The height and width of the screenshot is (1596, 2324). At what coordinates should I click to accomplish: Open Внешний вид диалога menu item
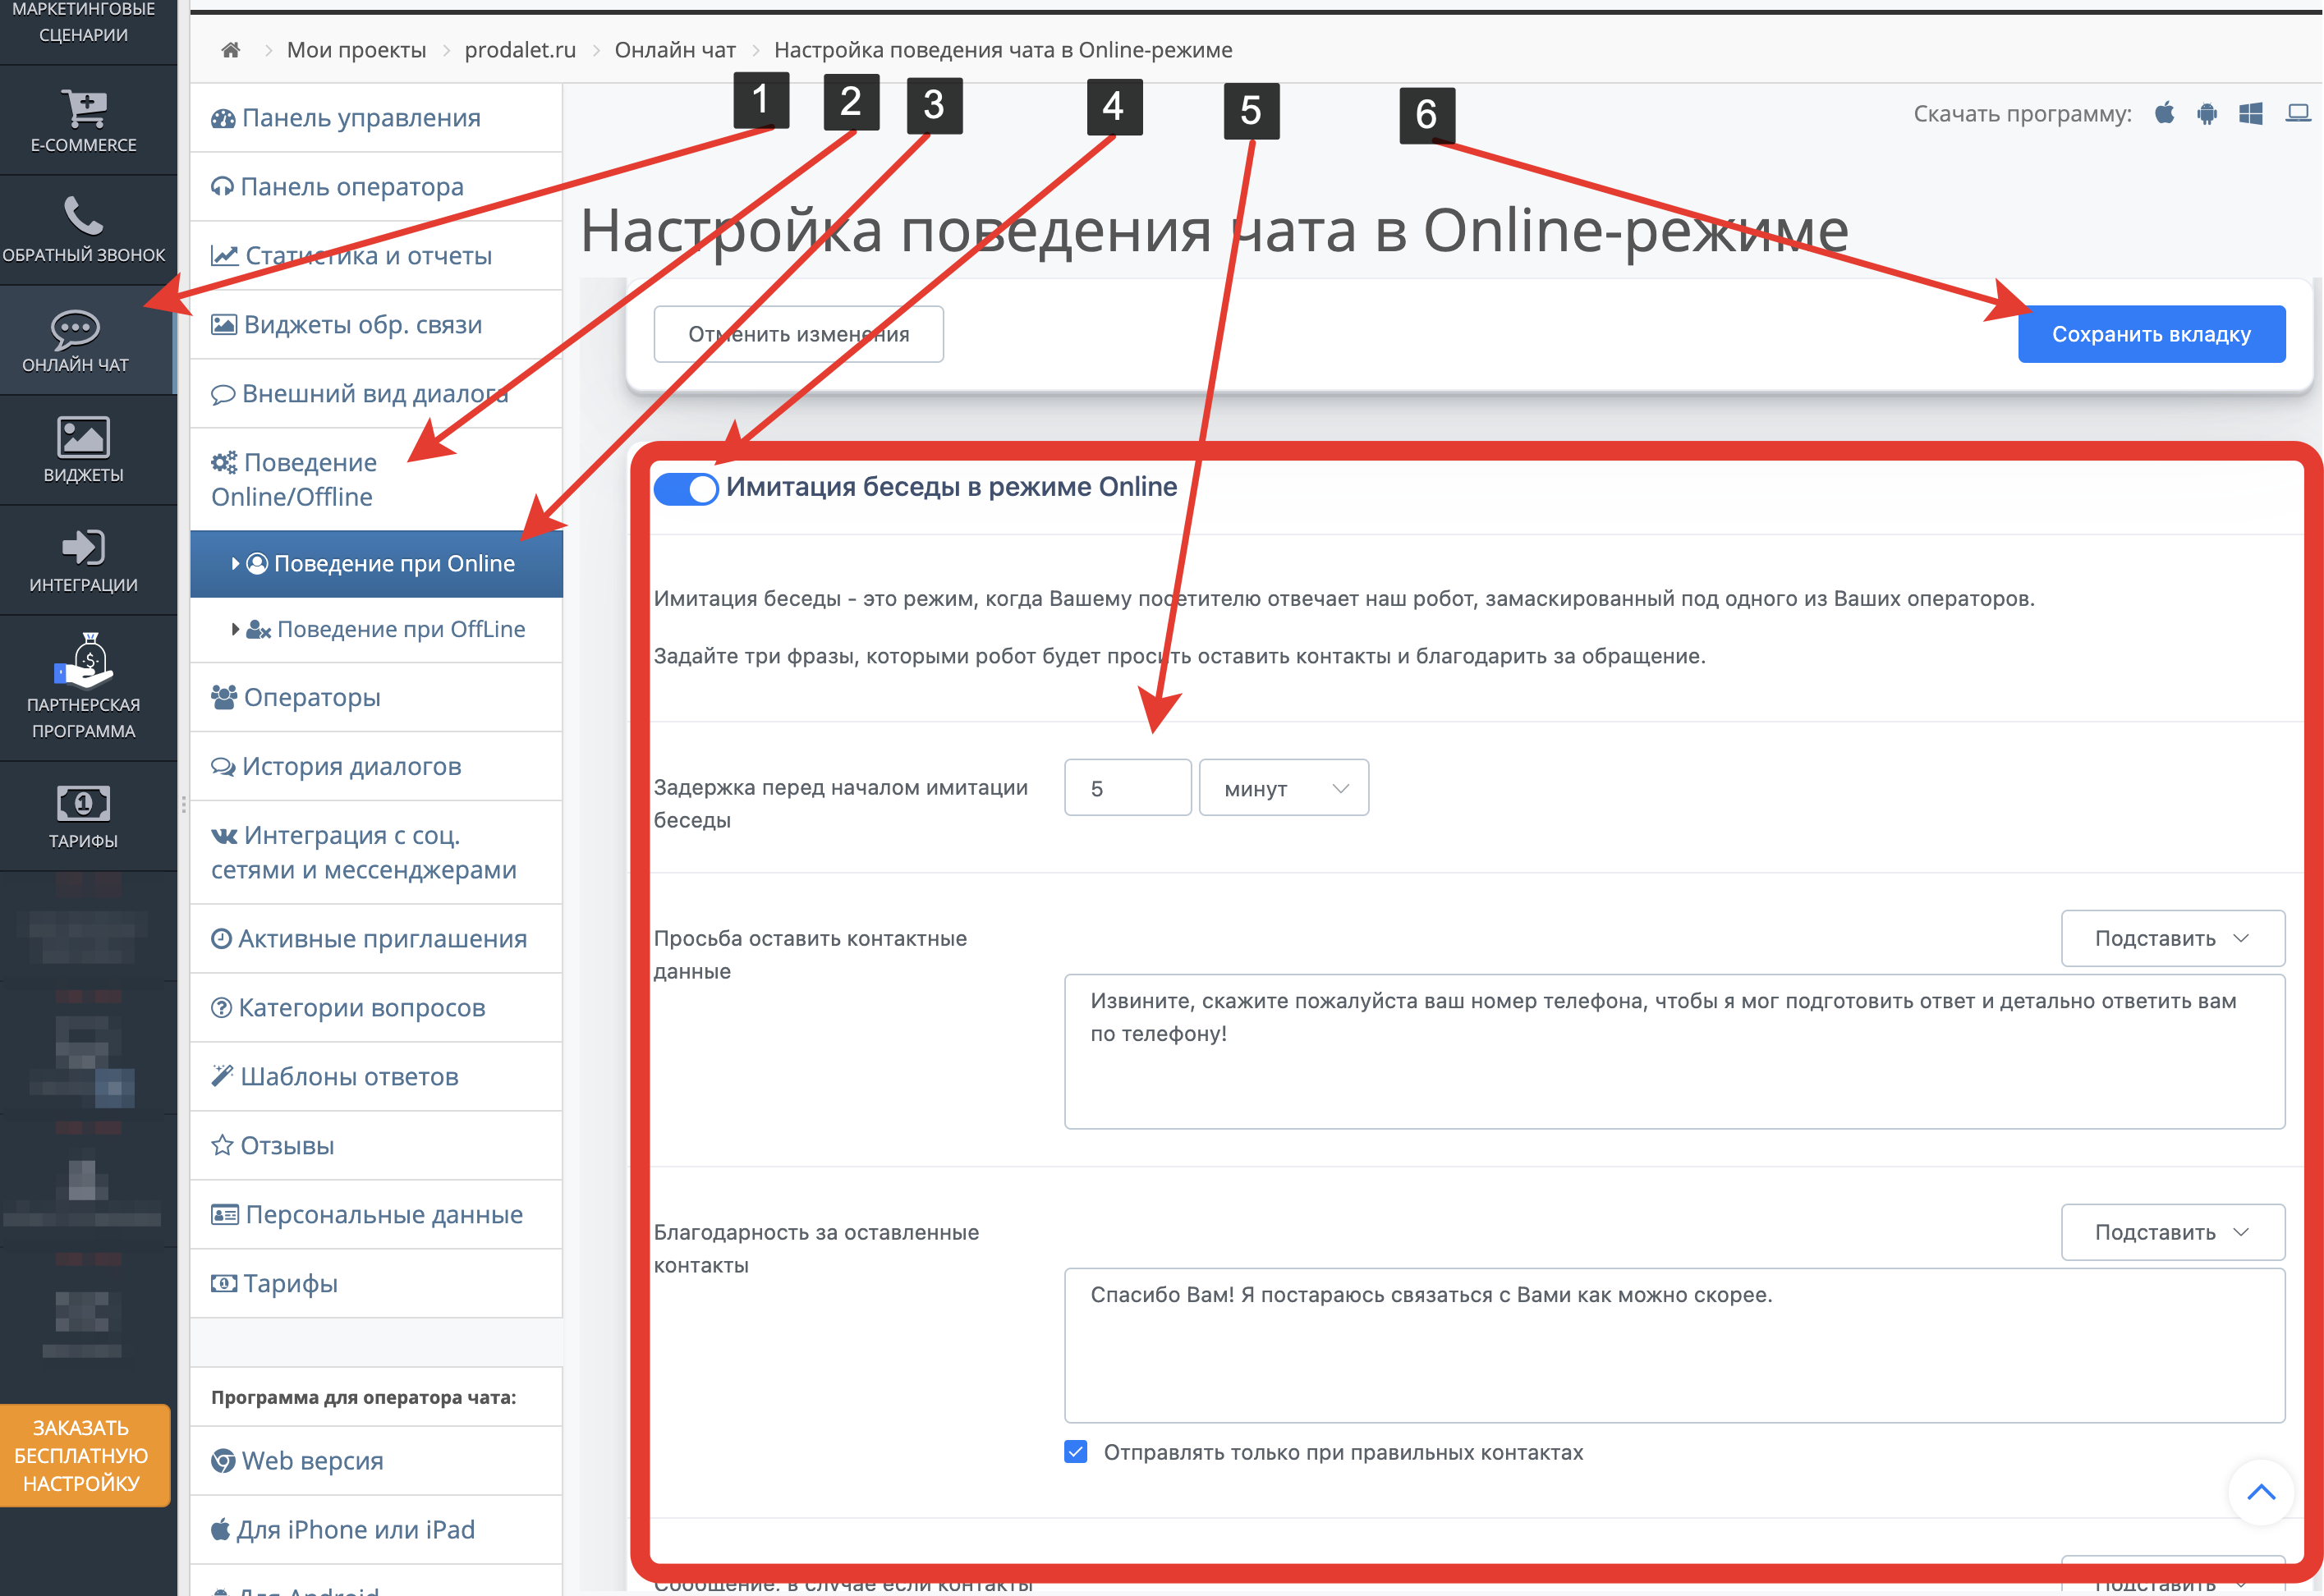click(x=376, y=394)
